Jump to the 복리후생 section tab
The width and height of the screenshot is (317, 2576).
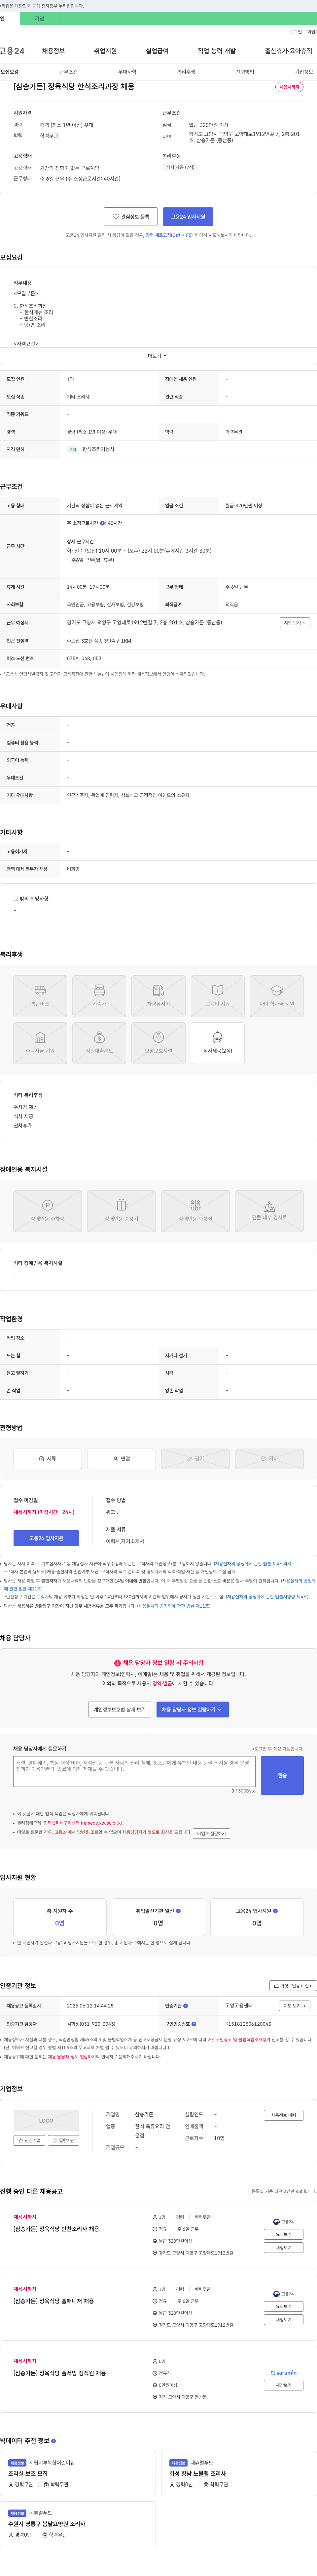click(186, 72)
